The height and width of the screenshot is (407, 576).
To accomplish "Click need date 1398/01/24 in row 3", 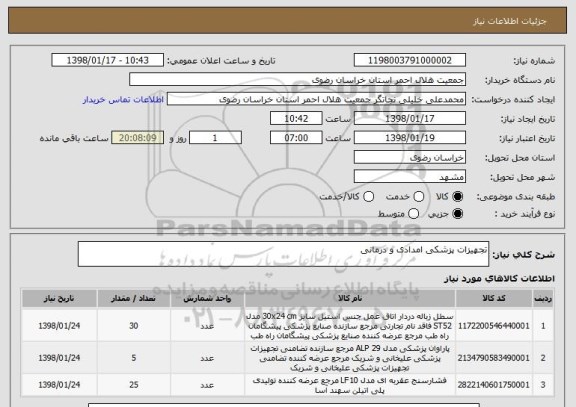I will pos(59,385).
